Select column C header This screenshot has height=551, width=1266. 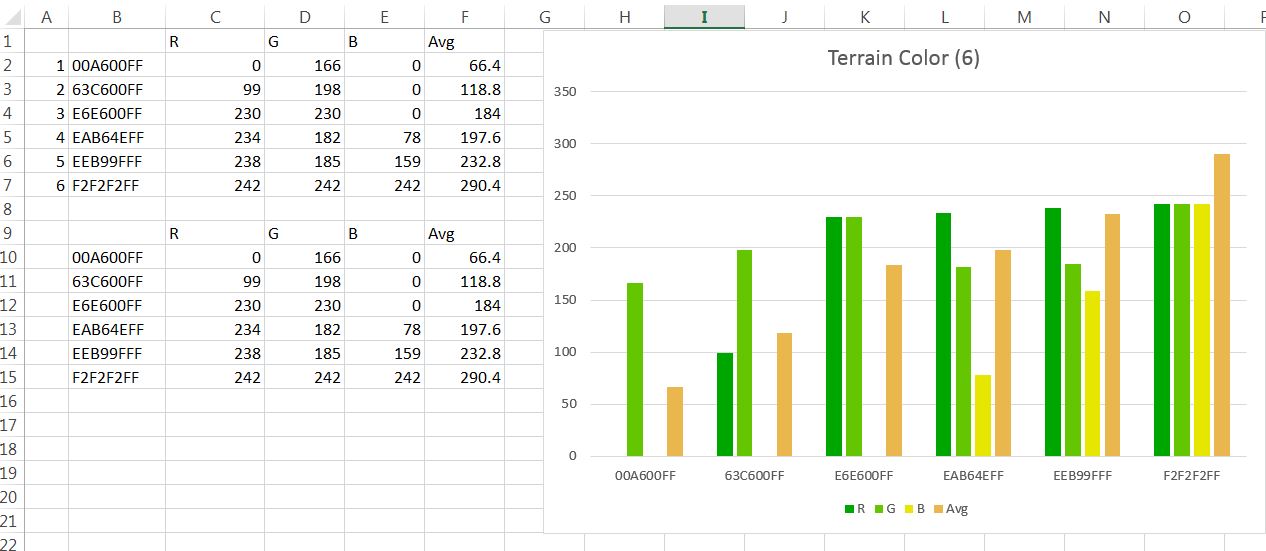pos(215,16)
